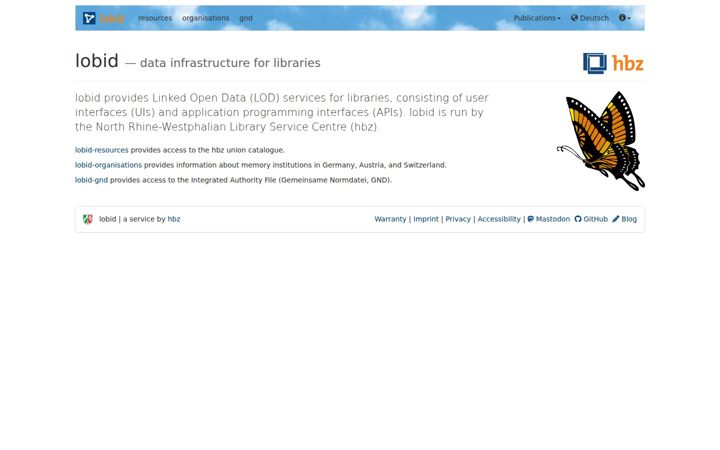The image size is (720, 450).
Task: Switch language to Deutsch
Action: pyautogui.click(x=594, y=18)
